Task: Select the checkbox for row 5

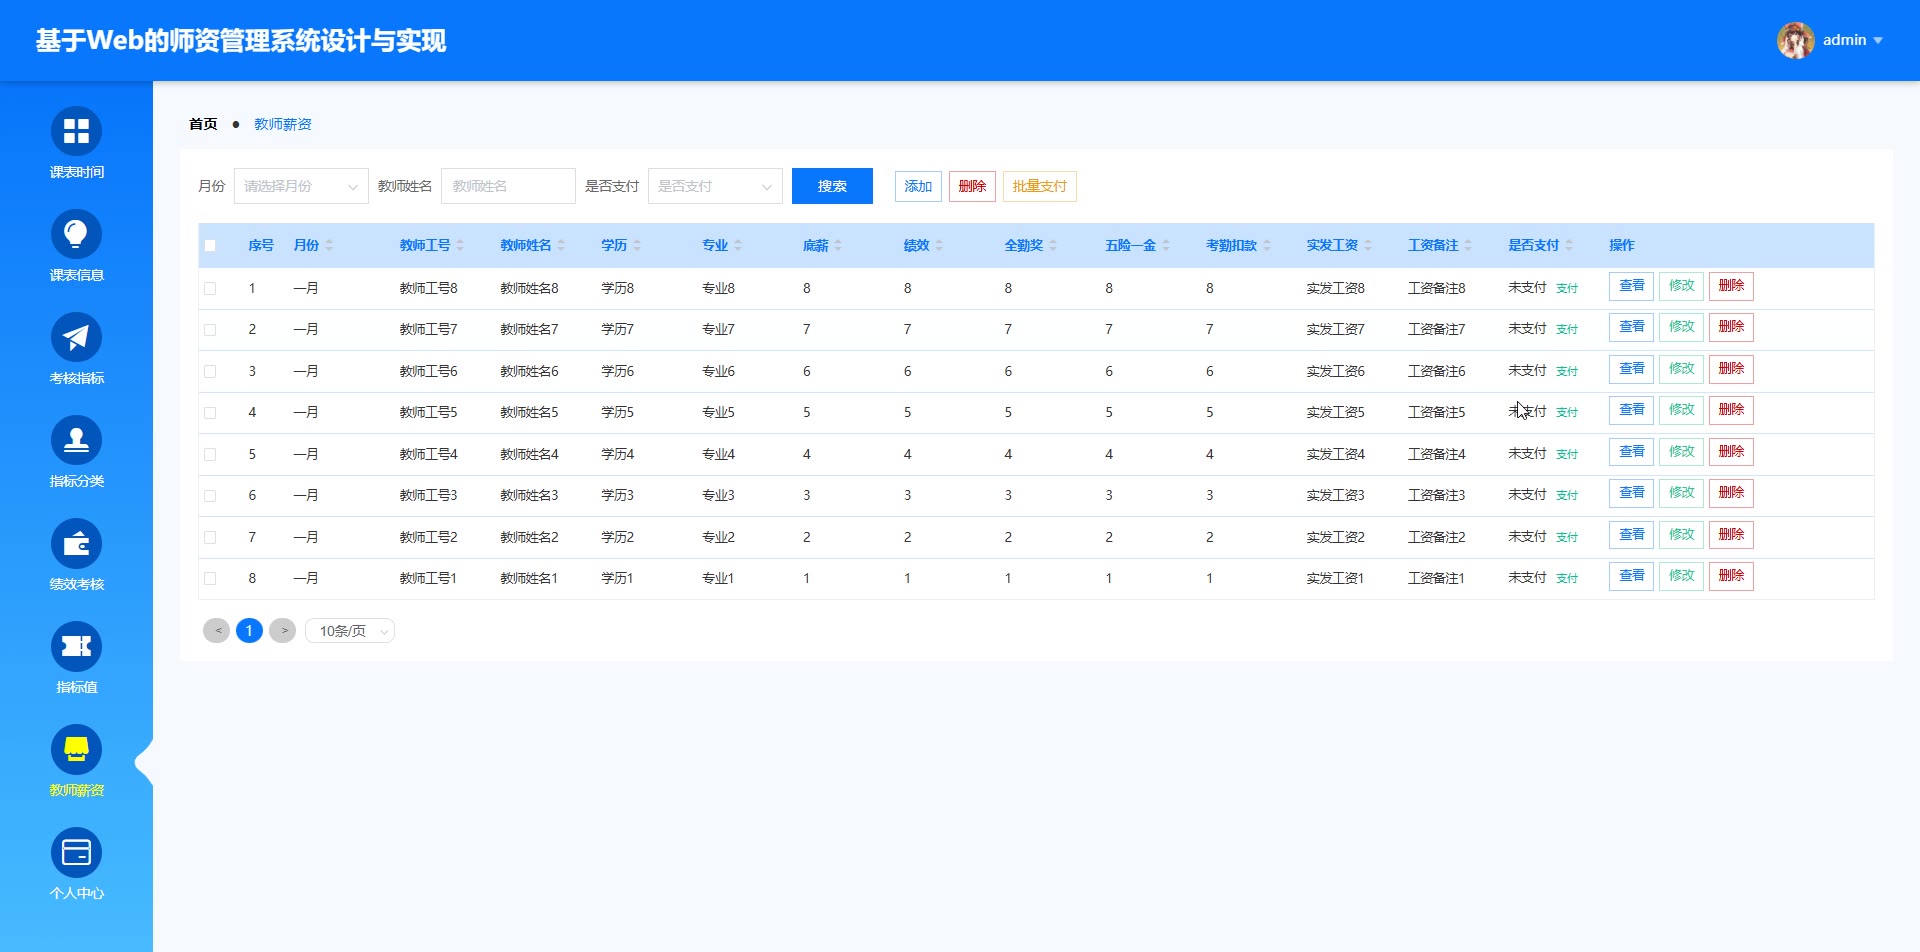Action: 210,455
